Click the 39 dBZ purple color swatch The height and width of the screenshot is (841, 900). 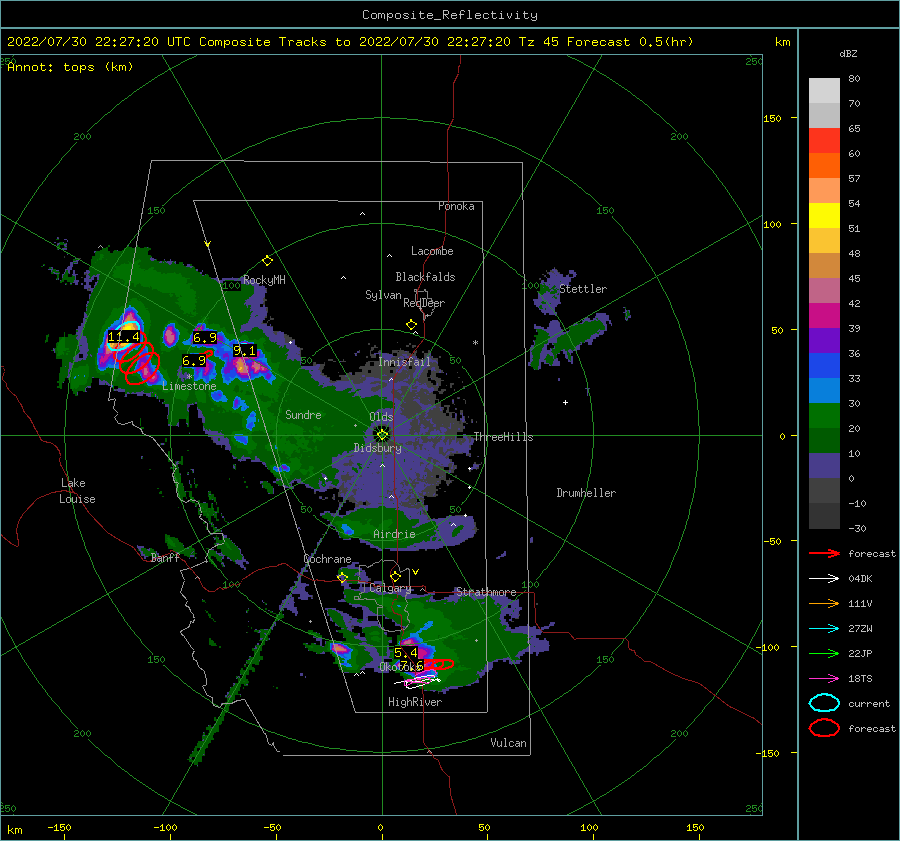(x=824, y=341)
